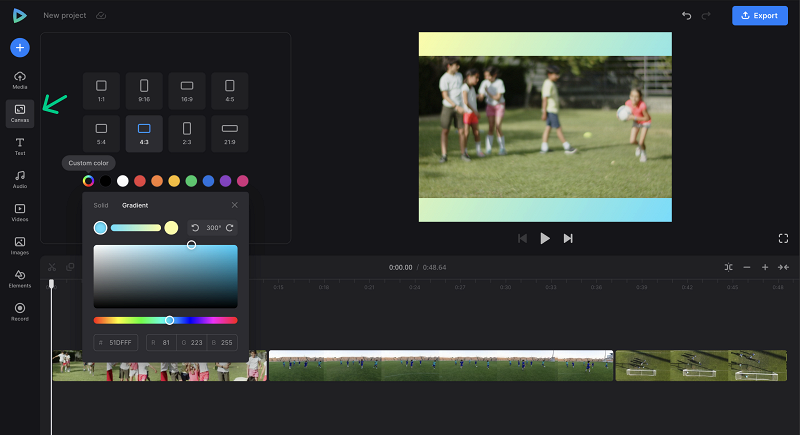
Task: Play the video preview
Action: pos(545,239)
